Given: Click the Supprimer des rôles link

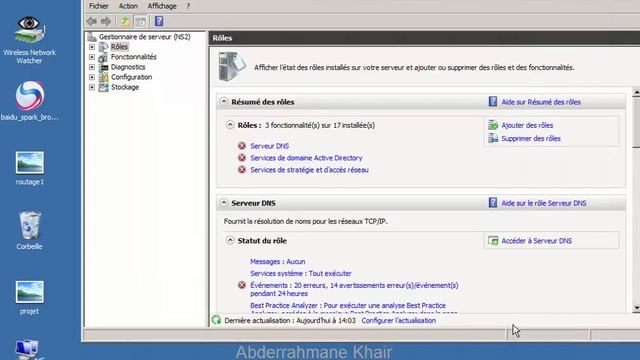Looking at the screenshot, I should [531, 138].
